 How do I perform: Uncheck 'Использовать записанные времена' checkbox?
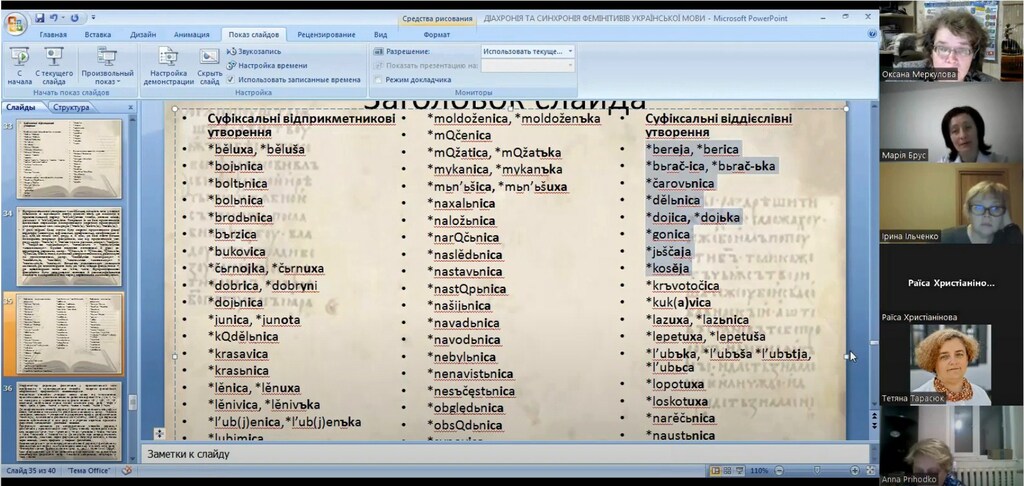coord(232,79)
